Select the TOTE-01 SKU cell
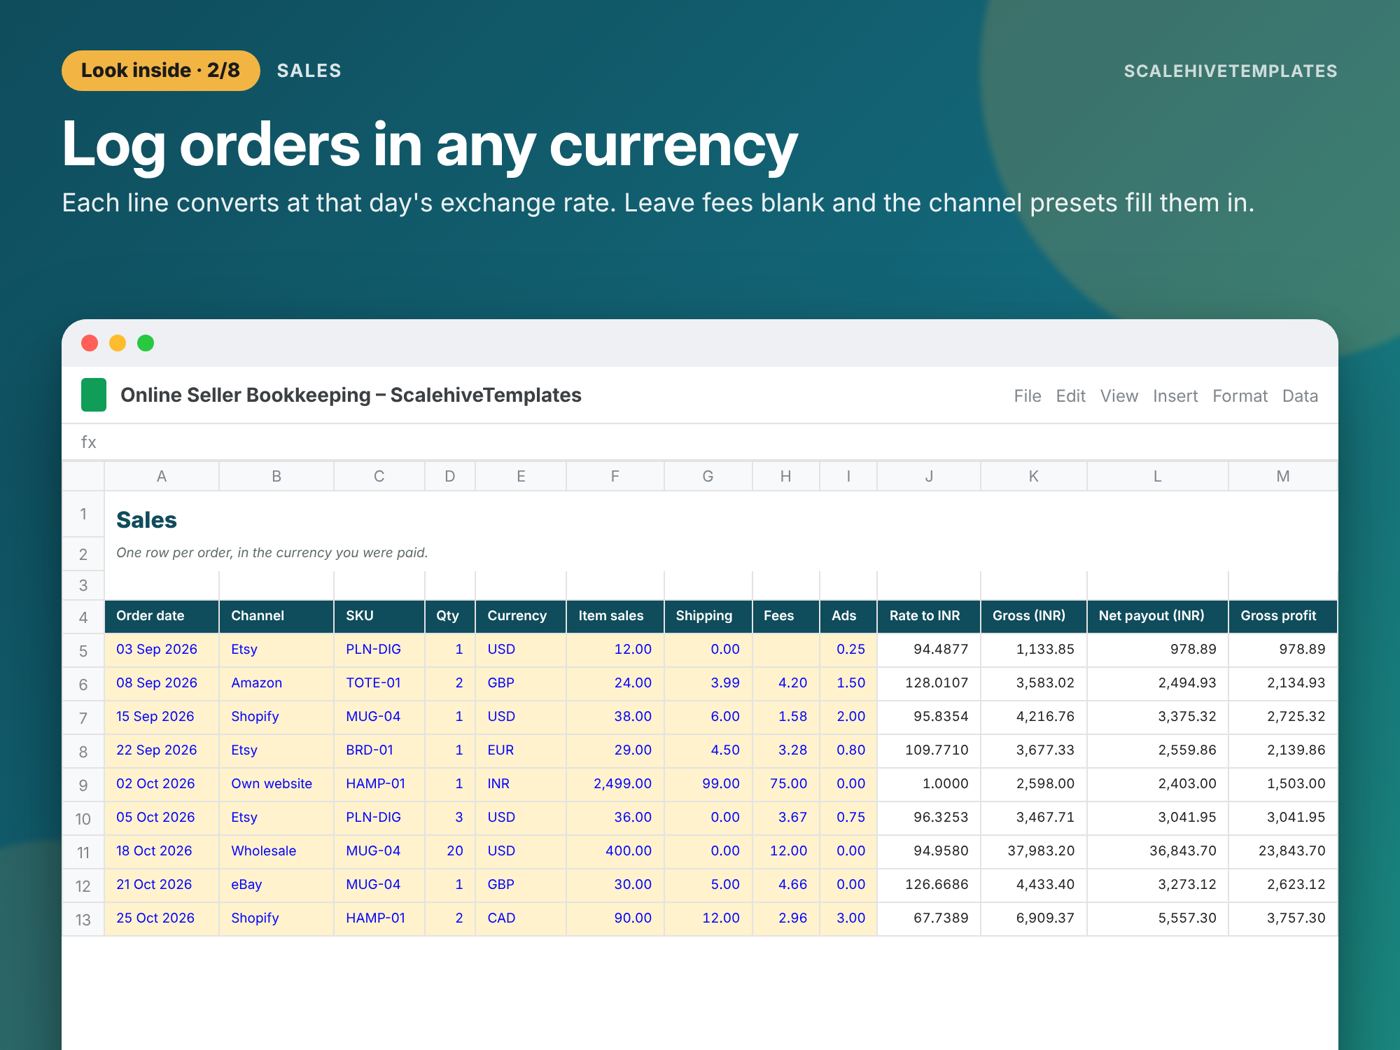1400x1050 pixels. pos(379,683)
